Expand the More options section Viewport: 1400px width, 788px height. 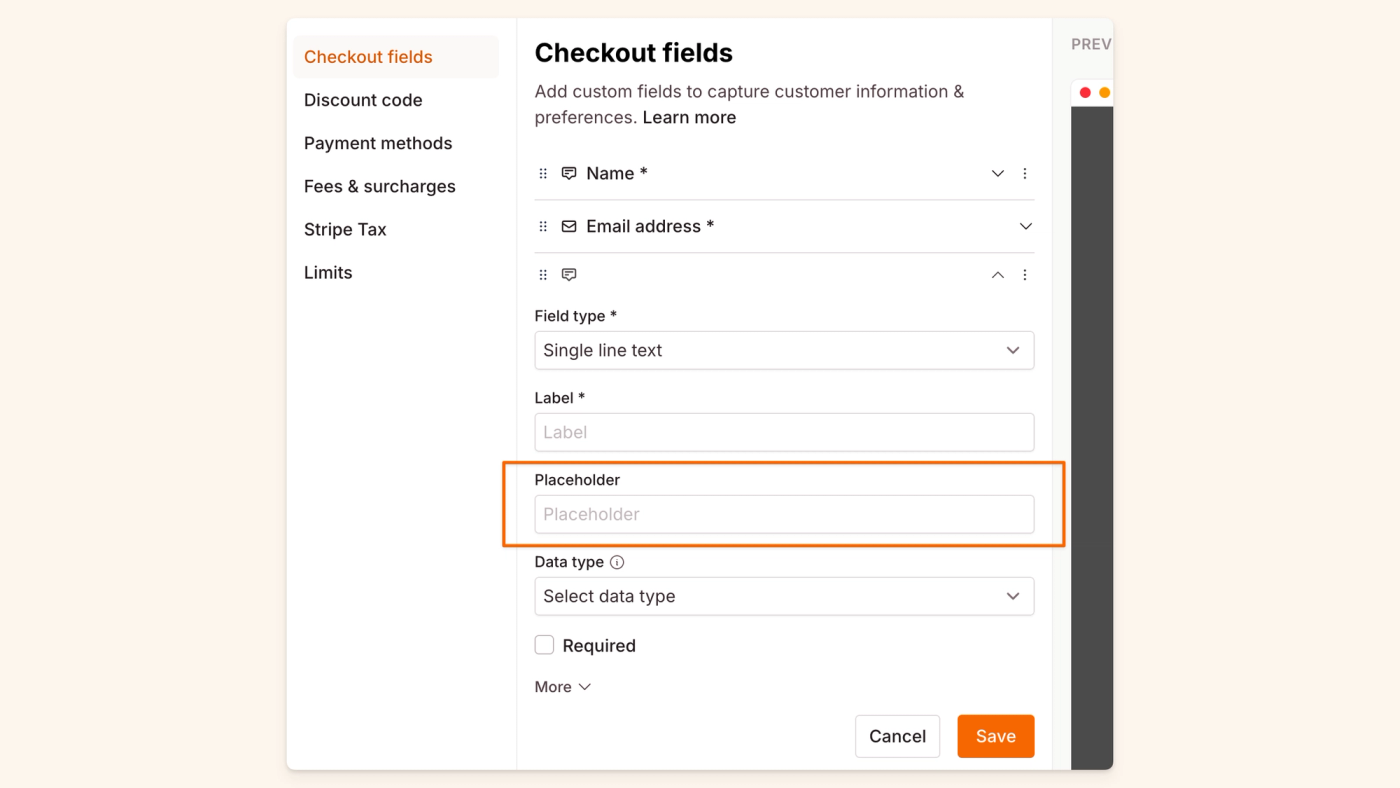click(563, 687)
